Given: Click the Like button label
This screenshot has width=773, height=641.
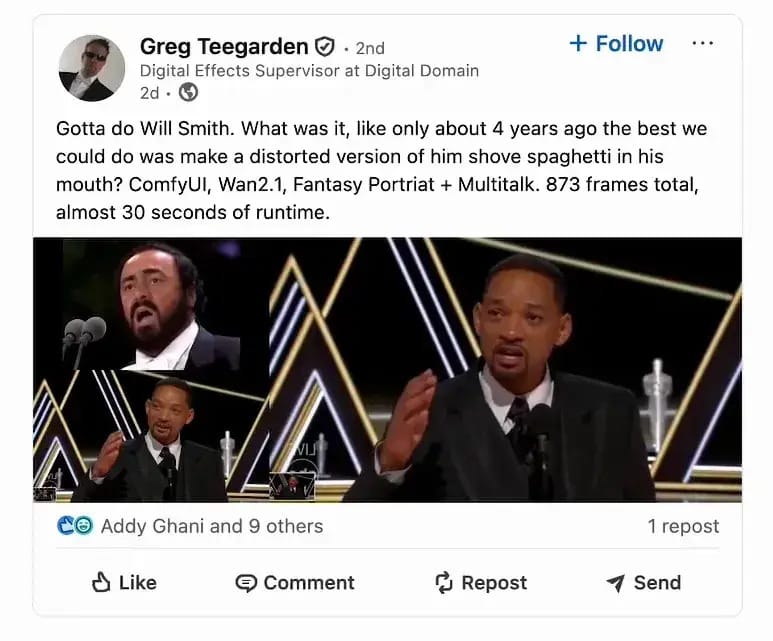Looking at the screenshot, I should 138,583.
